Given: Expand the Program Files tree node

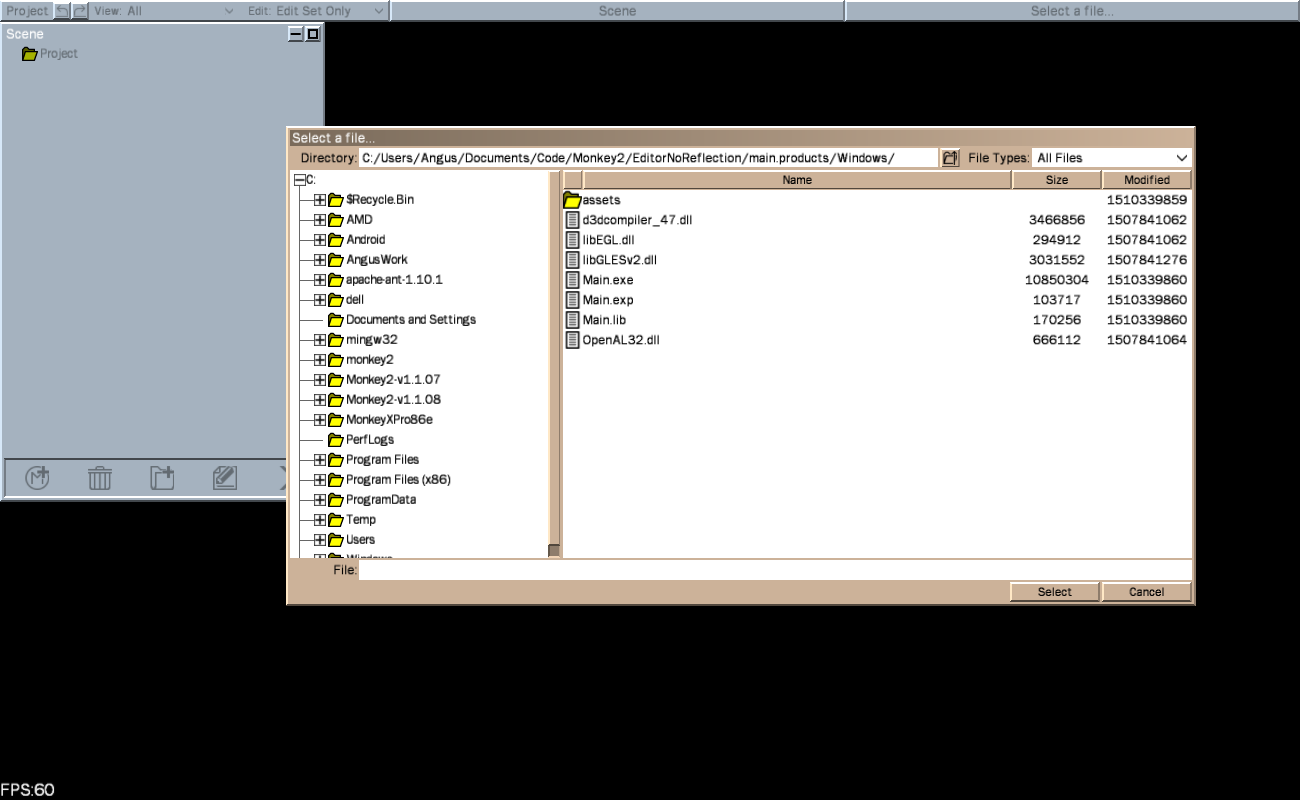Looking at the screenshot, I should click(320, 460).
